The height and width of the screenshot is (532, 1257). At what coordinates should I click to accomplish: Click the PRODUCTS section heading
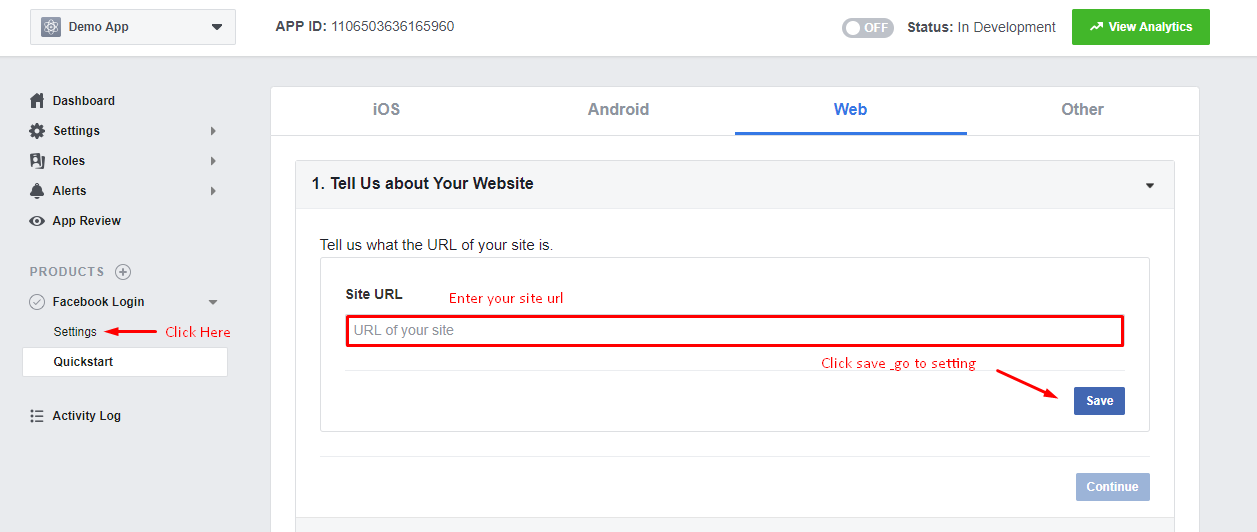67,272
